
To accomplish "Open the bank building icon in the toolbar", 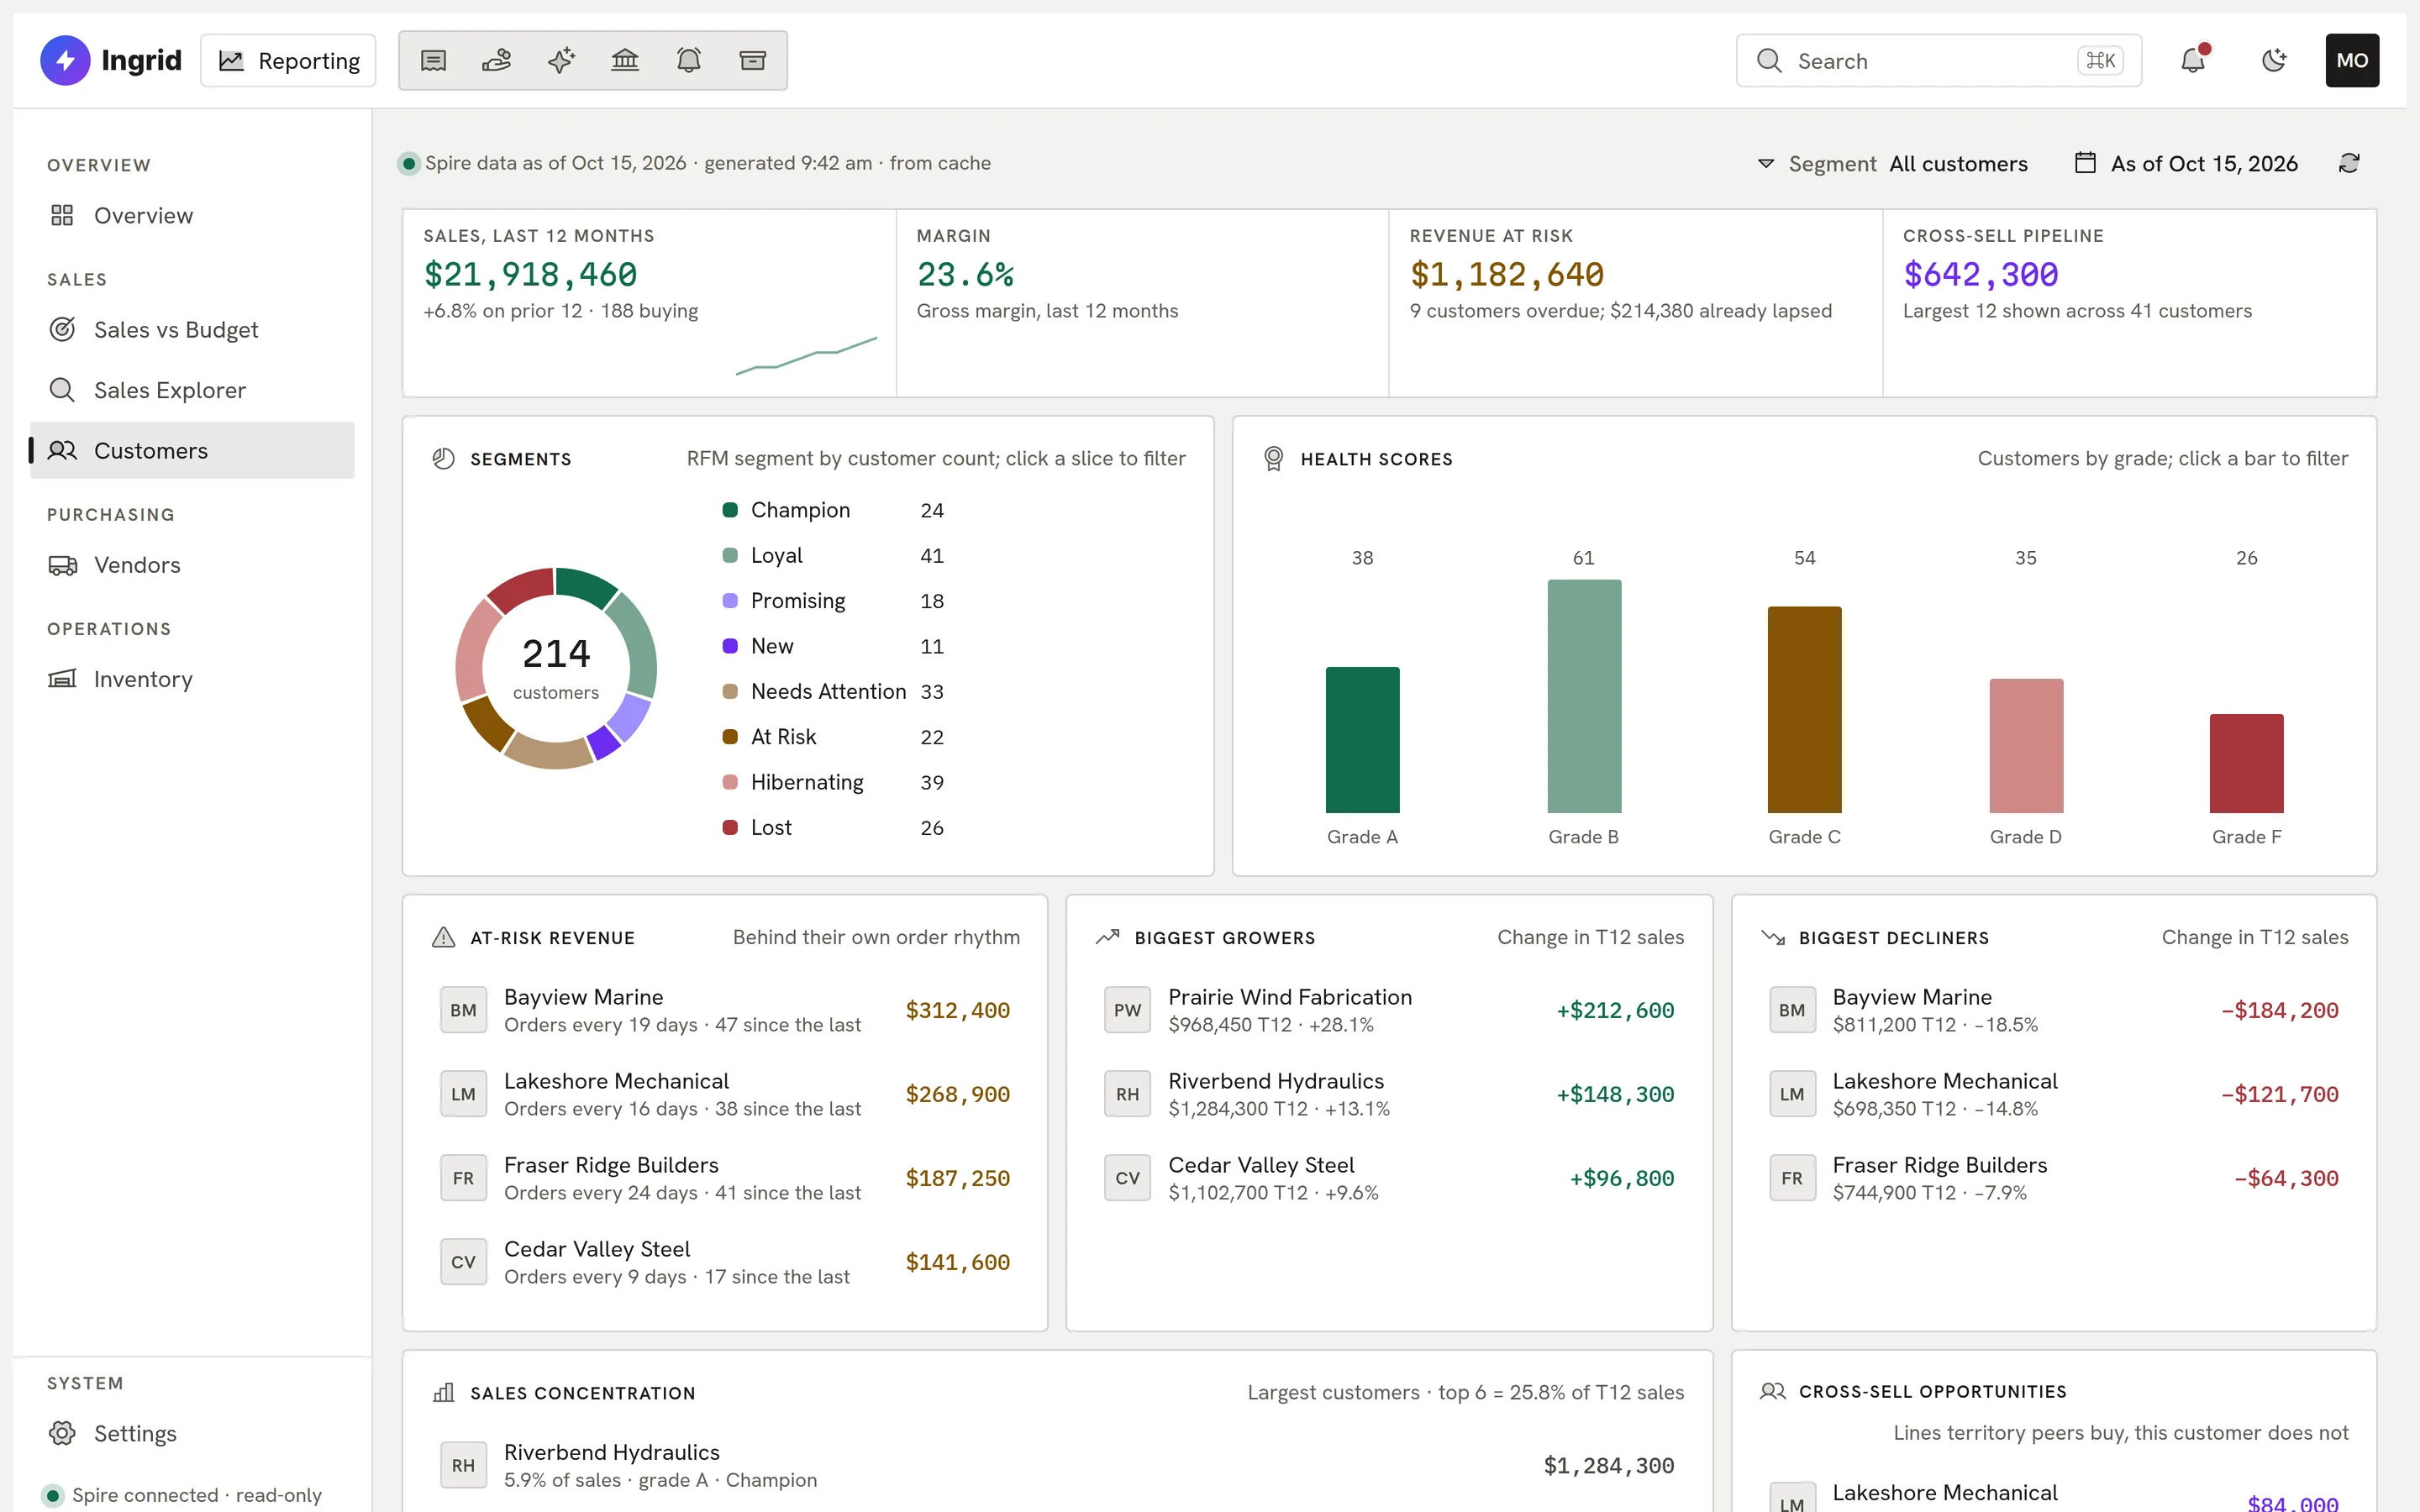I will [x=625, y=61].
